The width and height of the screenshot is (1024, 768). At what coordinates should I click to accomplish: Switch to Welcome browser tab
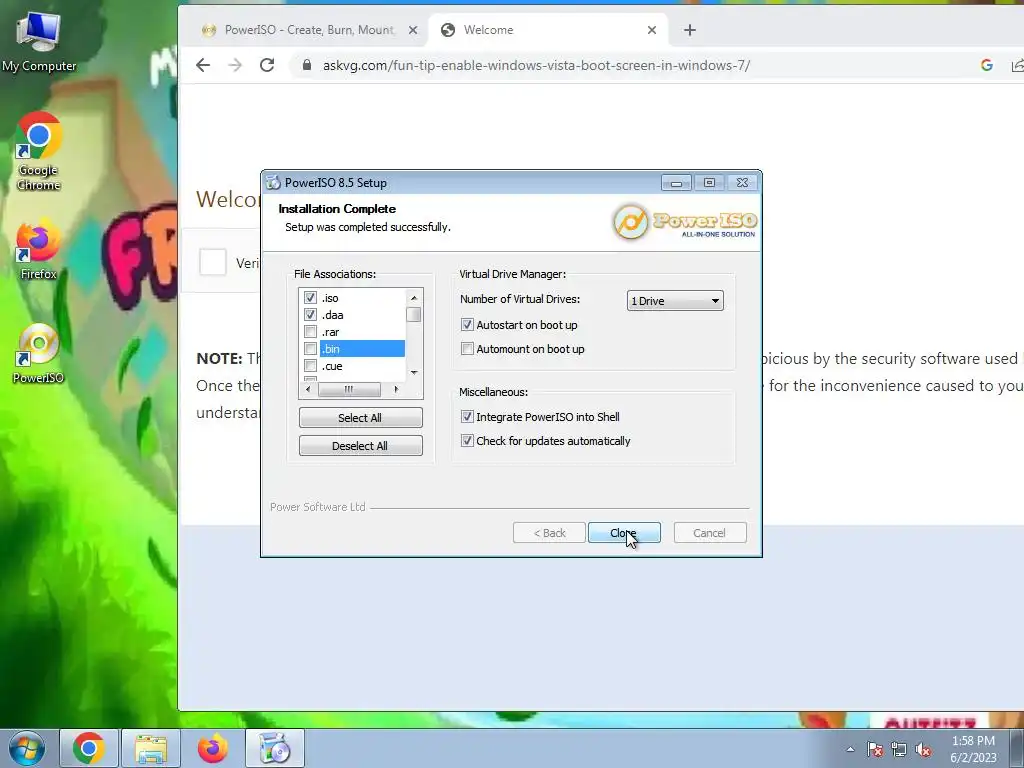coord(549,30)
